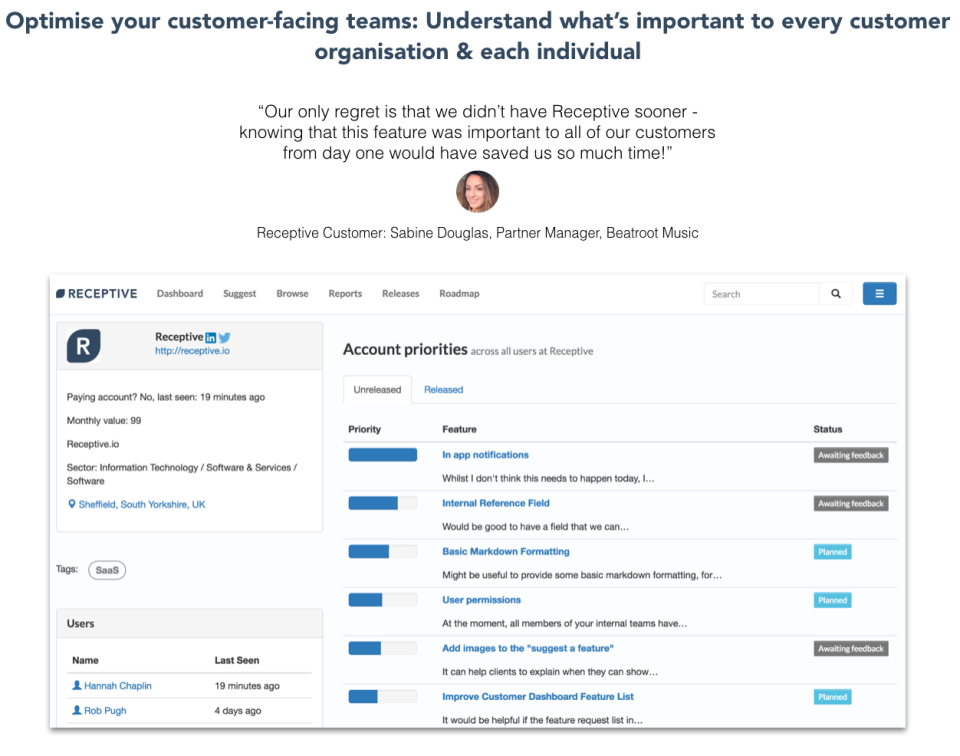This screenshot has height=756, width=960.
Task: Open Sheffield, South Yorkshire, UK location link
Action: click(142, 504)
